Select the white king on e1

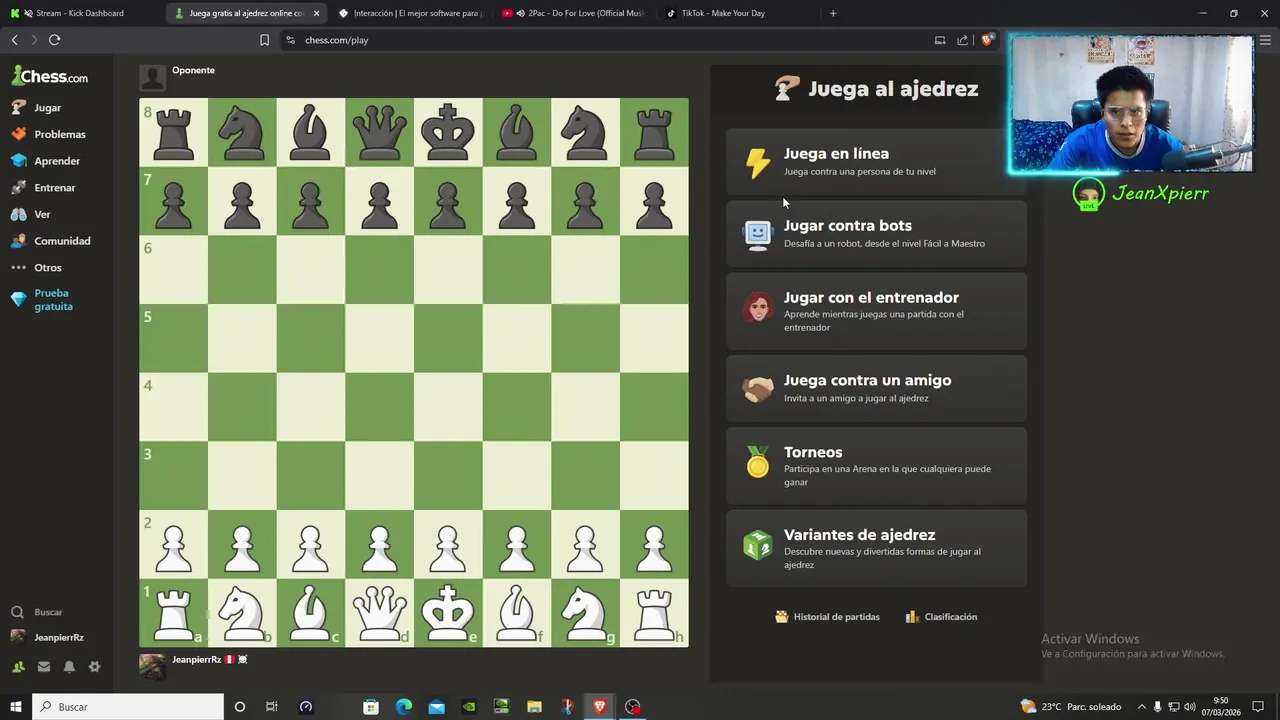pyautogui.click(x=448, y=612)
